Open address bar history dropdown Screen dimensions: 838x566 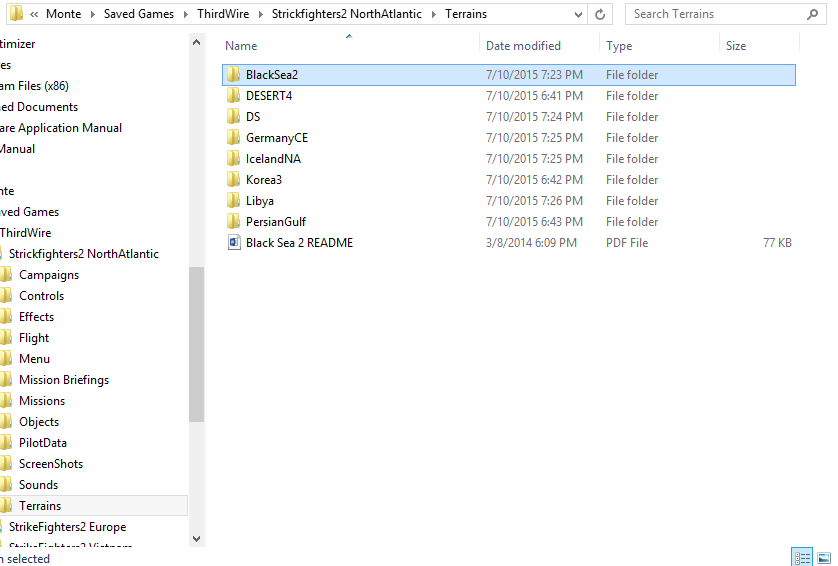(578, 14)
